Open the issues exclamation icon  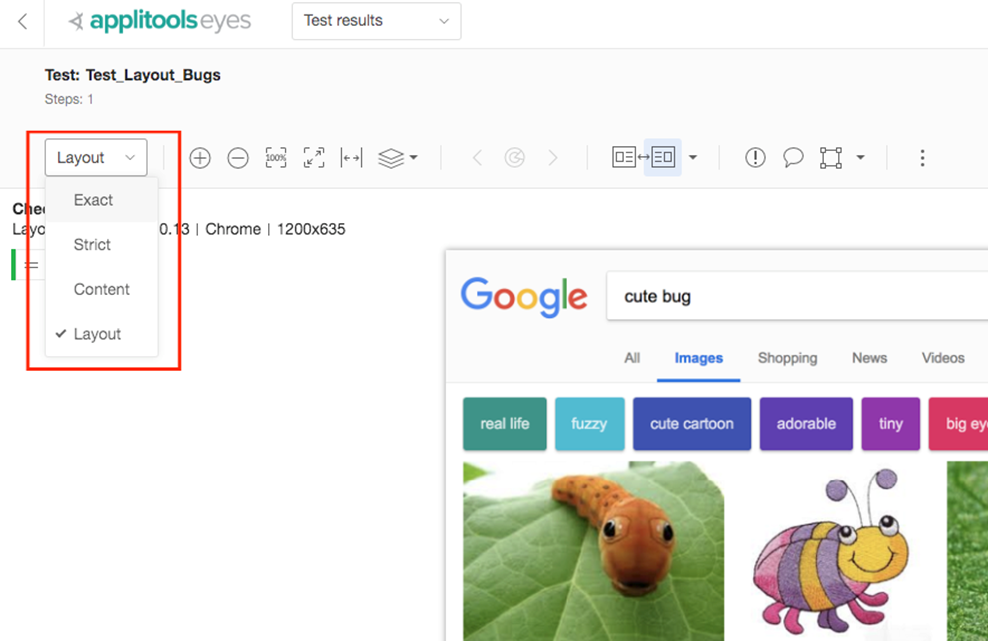[754, 157]
